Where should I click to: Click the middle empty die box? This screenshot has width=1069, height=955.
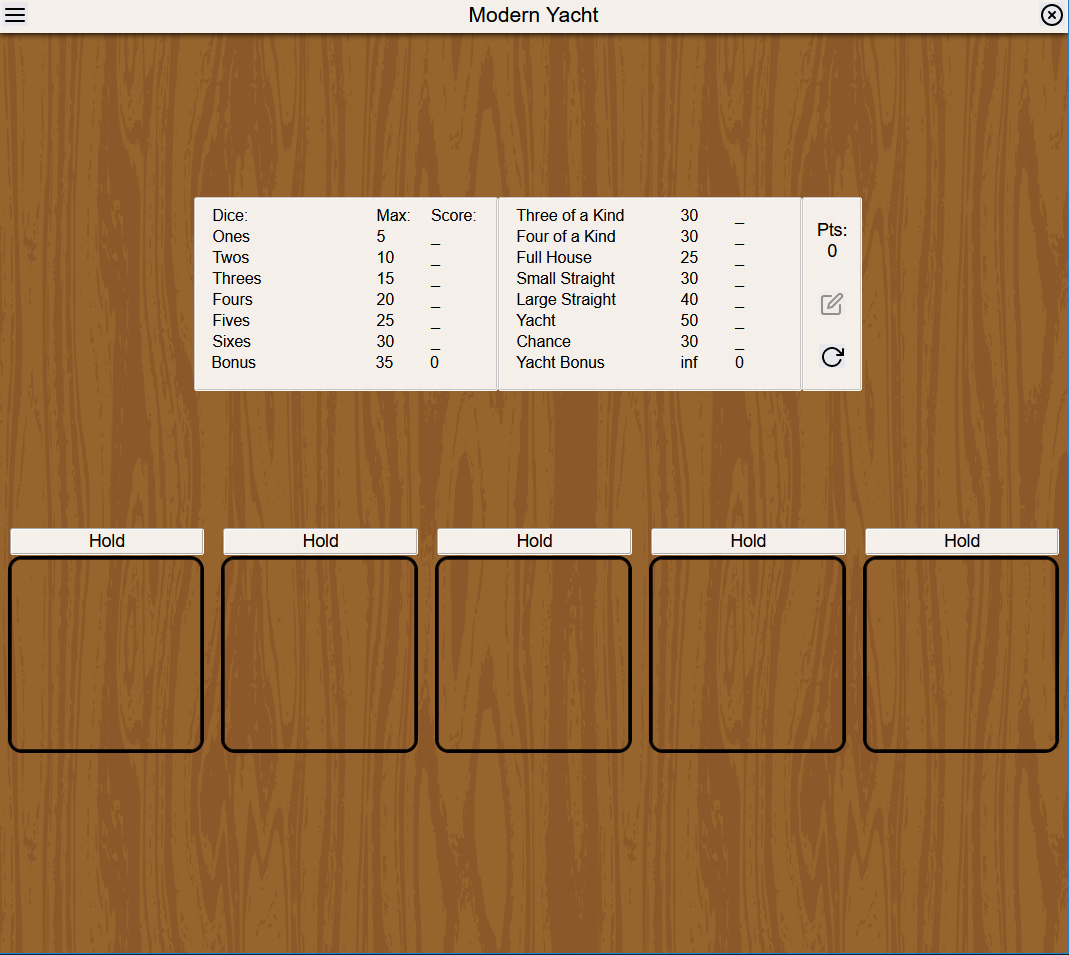coord(534,654)
